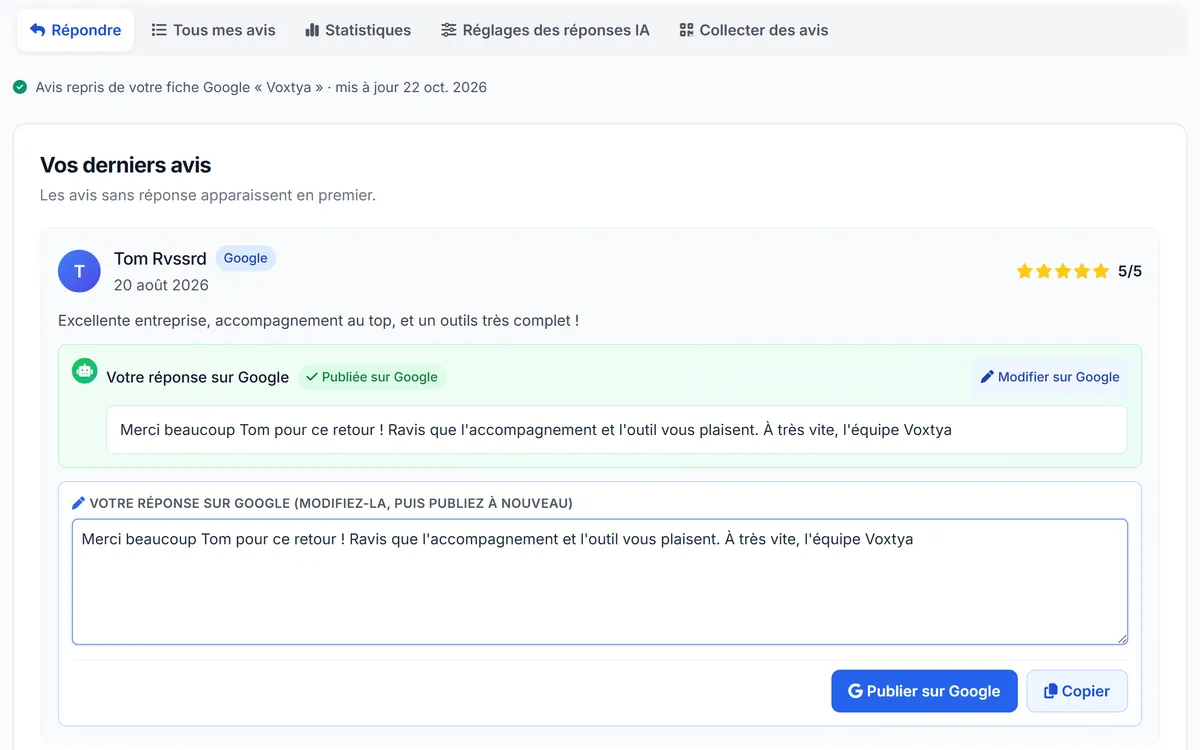
Task: Click the pencil icon beside Votre réponse label
Action: [79, 503]
